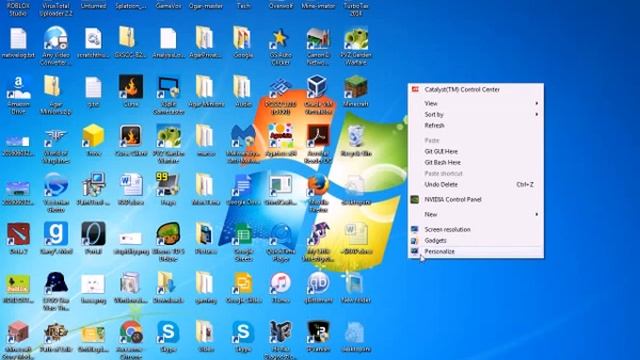640x360 pixels.
Task: Select the Google Docs shortcut icon
Action: (x=243, y=185)
